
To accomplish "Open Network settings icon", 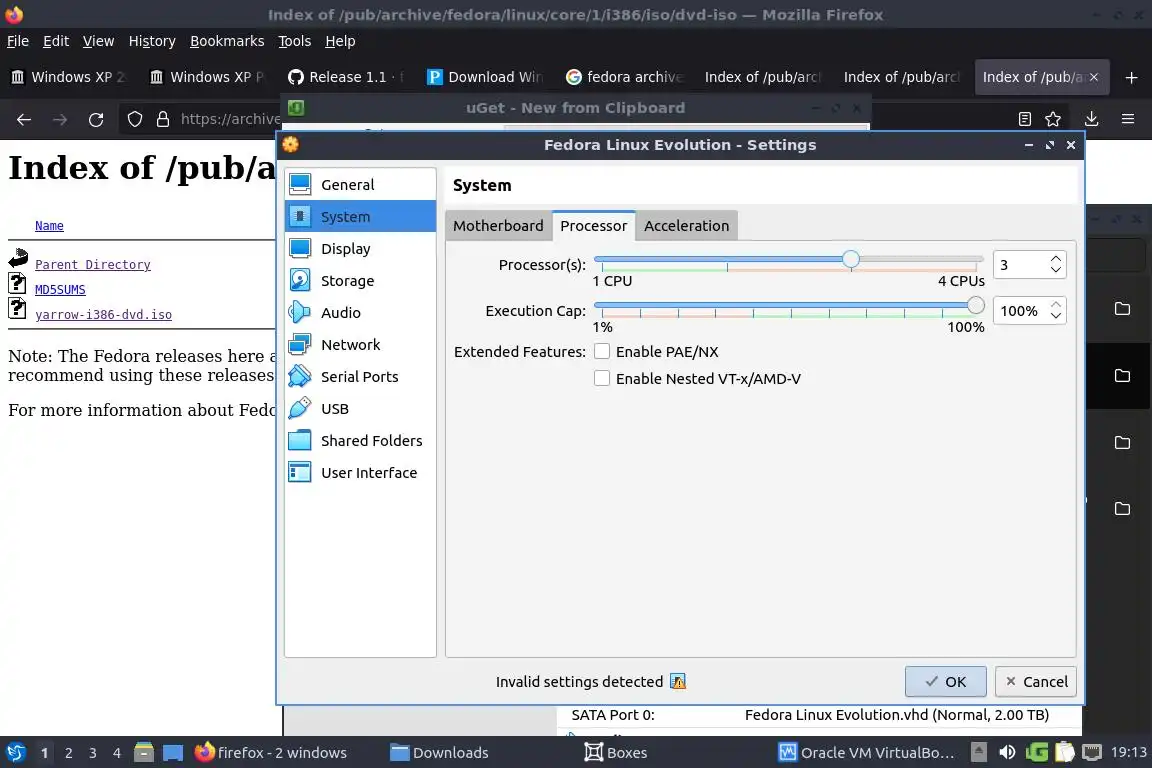I will pyautogui.click(x=300, y=344).
